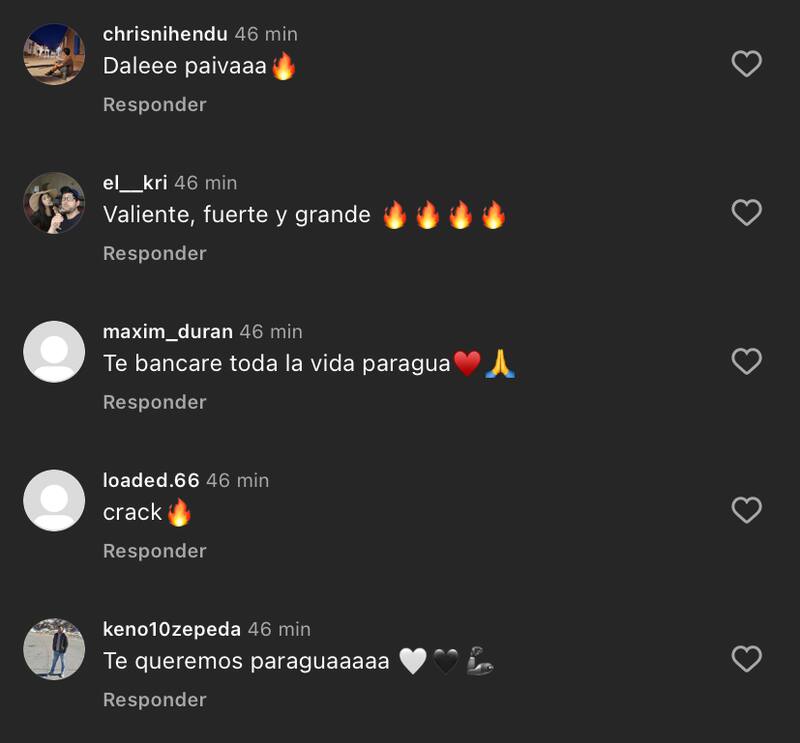
Task: Open chrisnihendu's profile picture
Action: point(54,54)
